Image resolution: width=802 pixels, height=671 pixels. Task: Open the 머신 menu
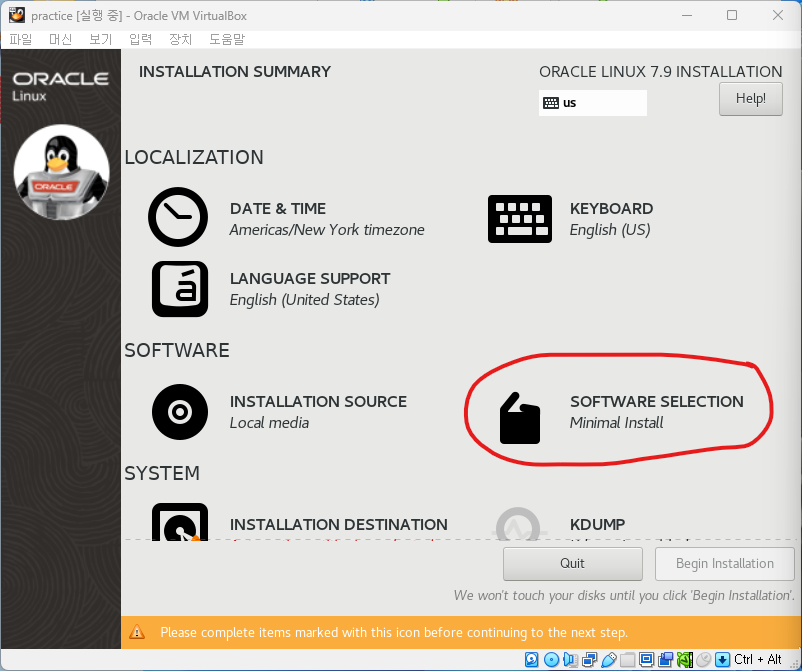pyautogui.click(x=60, y=39)
